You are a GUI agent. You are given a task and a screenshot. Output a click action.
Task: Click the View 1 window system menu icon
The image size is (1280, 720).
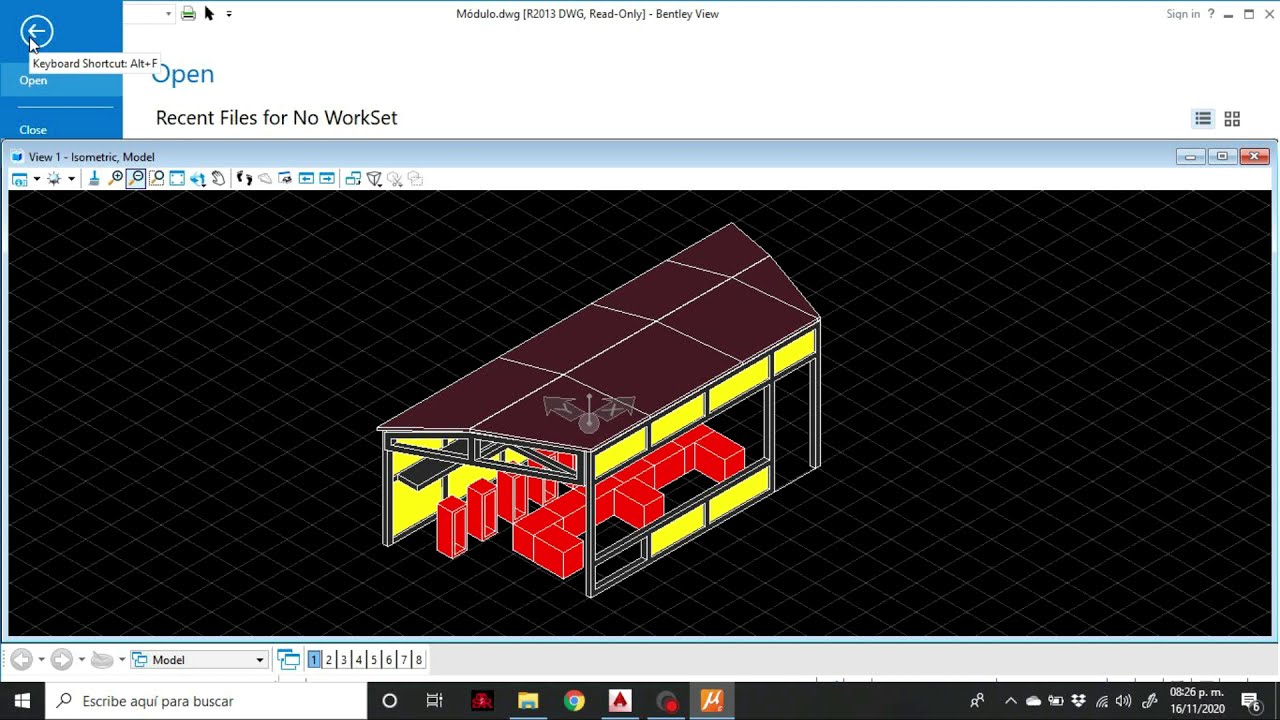[17, 157]
